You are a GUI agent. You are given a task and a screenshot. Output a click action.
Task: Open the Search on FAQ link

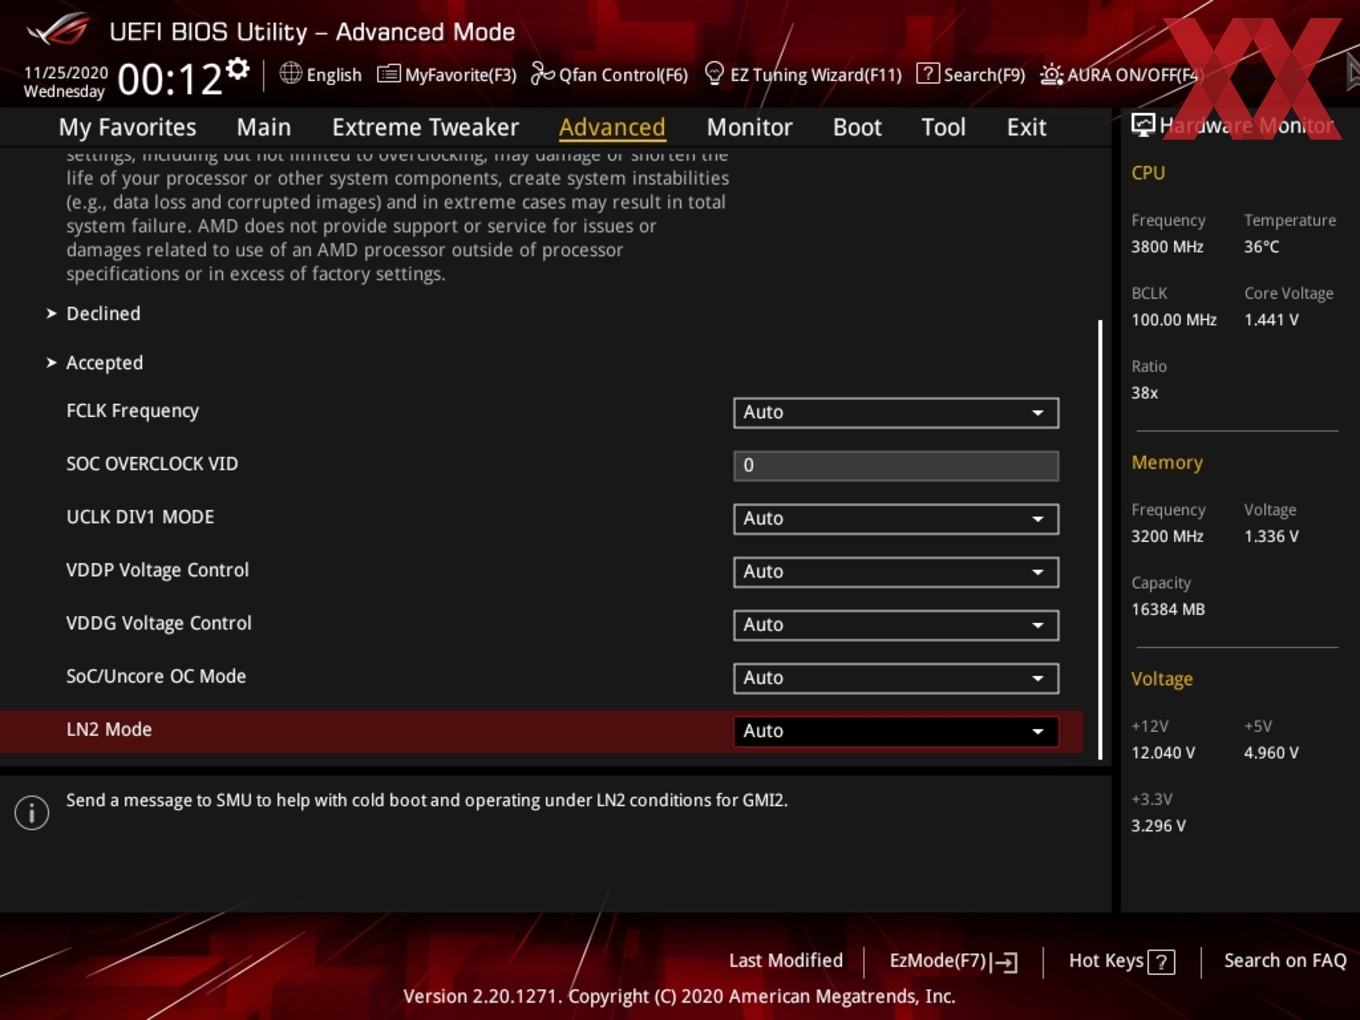(x=1285, y=960)
